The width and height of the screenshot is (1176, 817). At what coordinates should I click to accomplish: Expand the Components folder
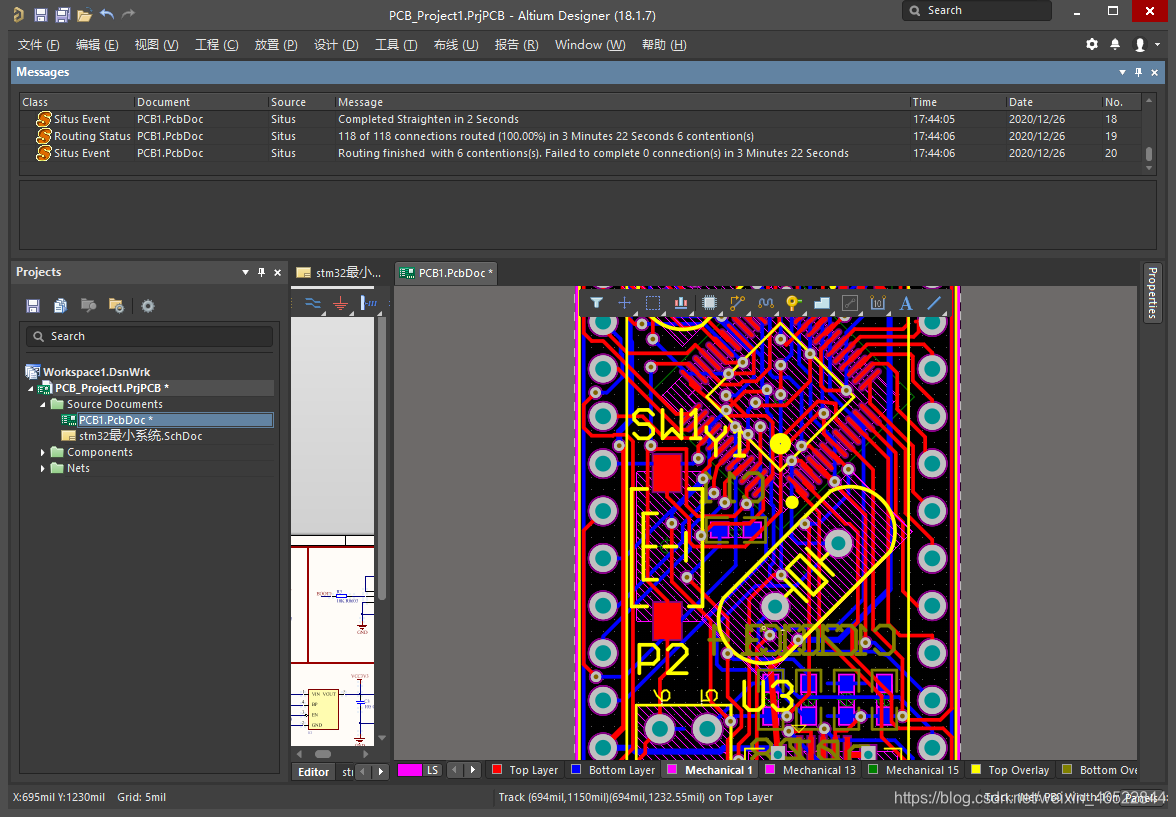point(43,452)
